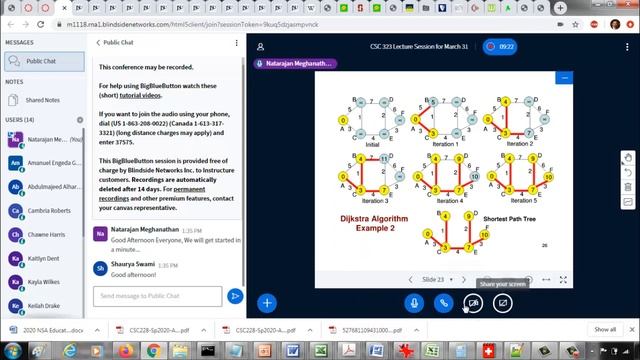This screenshot has height=360, width=640.
Task: Go back in browser history
Action: tap(11, 24)
